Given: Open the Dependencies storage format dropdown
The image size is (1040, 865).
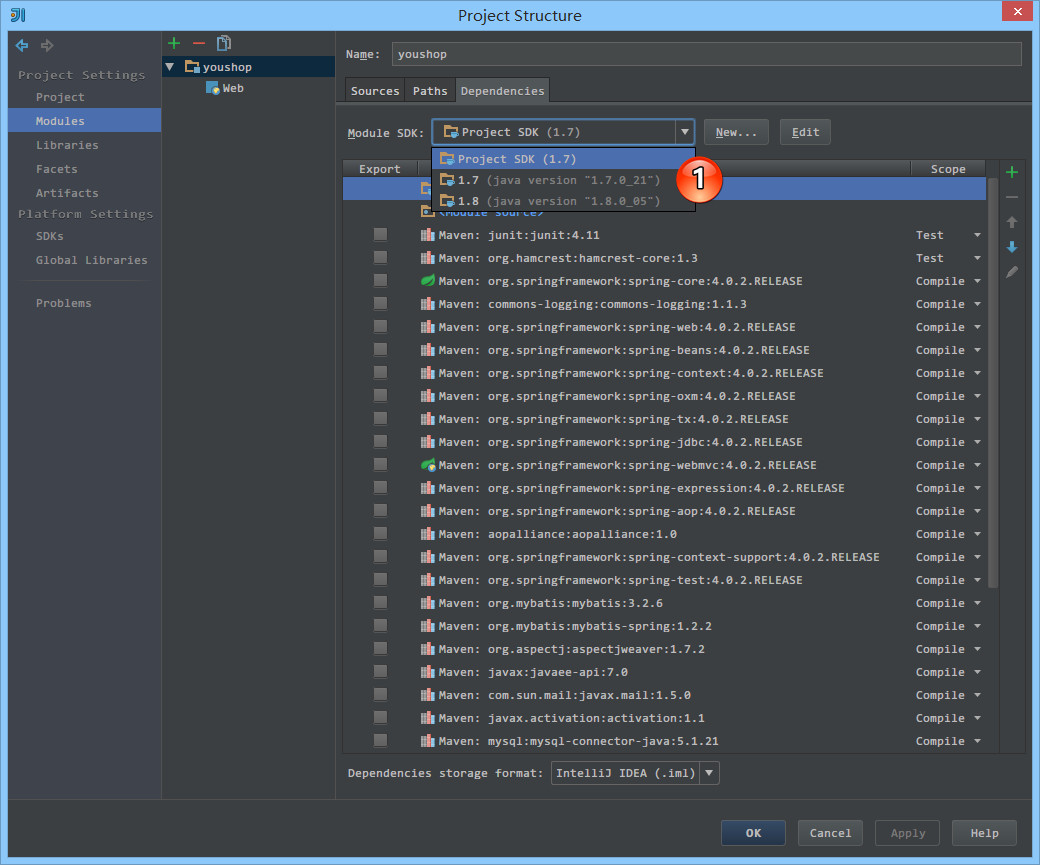Looking at the screenshot, I should [x=709, y=773].
